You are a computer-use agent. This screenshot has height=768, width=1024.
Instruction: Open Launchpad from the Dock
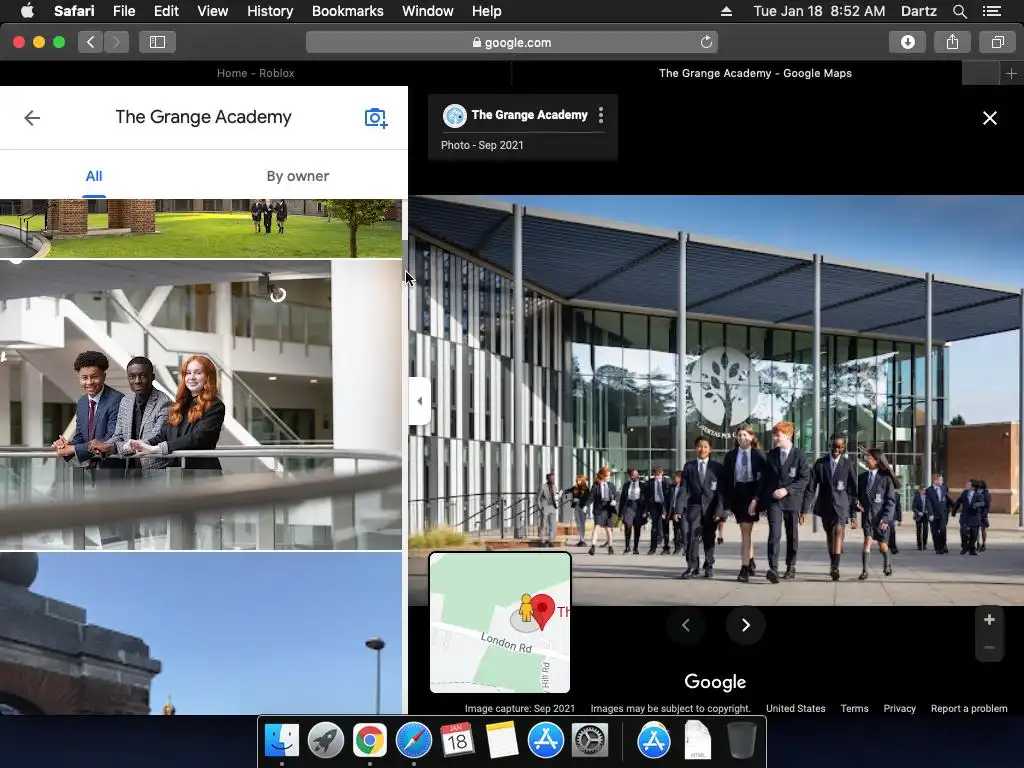(325, 740)
